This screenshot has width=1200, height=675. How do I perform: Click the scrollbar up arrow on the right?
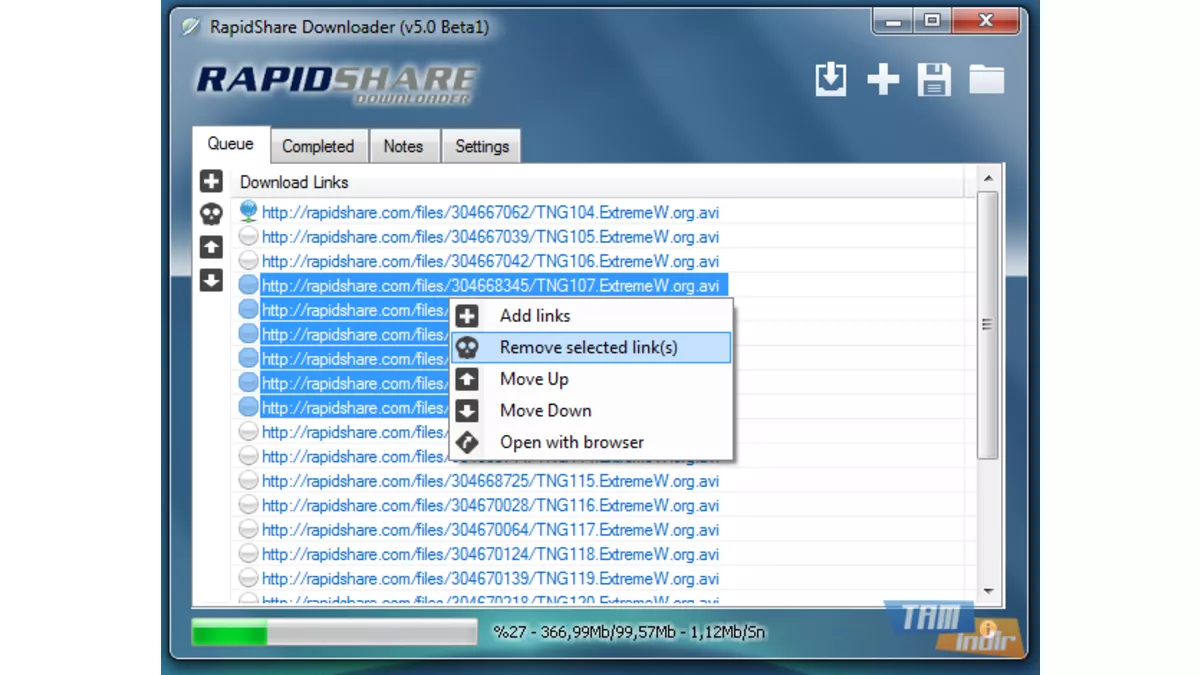click(x=988, y=178)
